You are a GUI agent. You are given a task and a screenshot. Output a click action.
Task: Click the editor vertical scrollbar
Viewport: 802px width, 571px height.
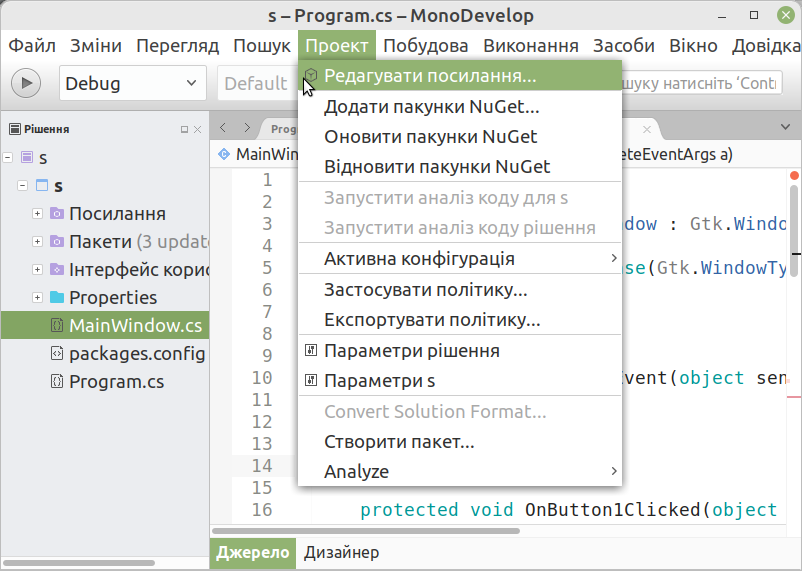pyautogui.click(x=794, y=230)
